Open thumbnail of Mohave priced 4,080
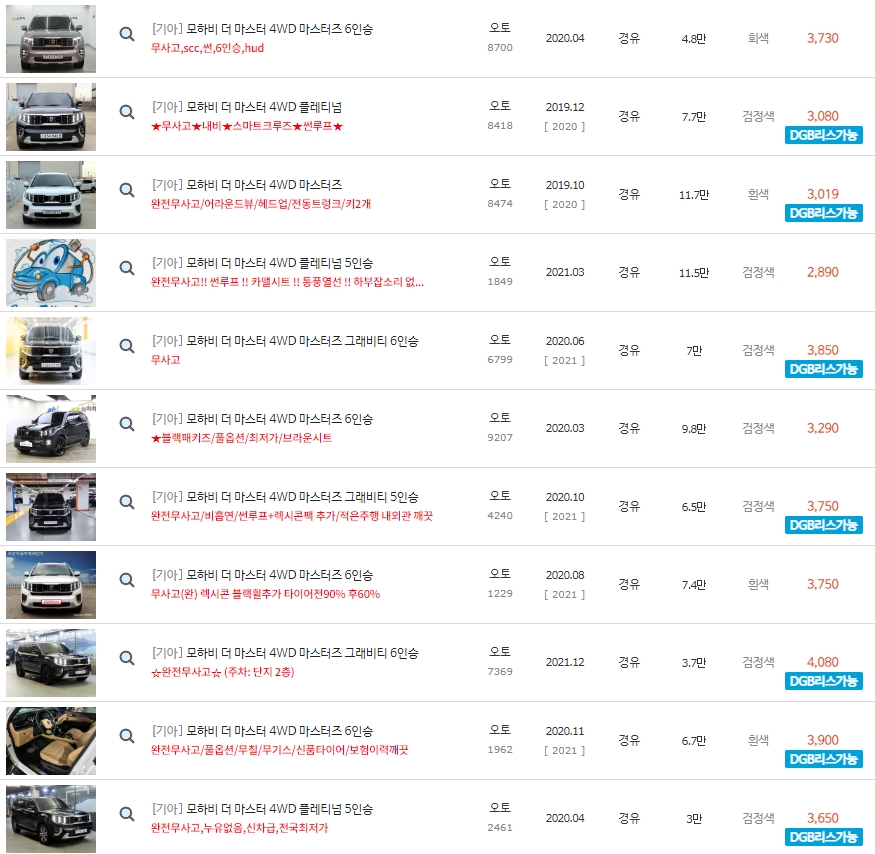The image size is (875, 854). click(51, 663)
